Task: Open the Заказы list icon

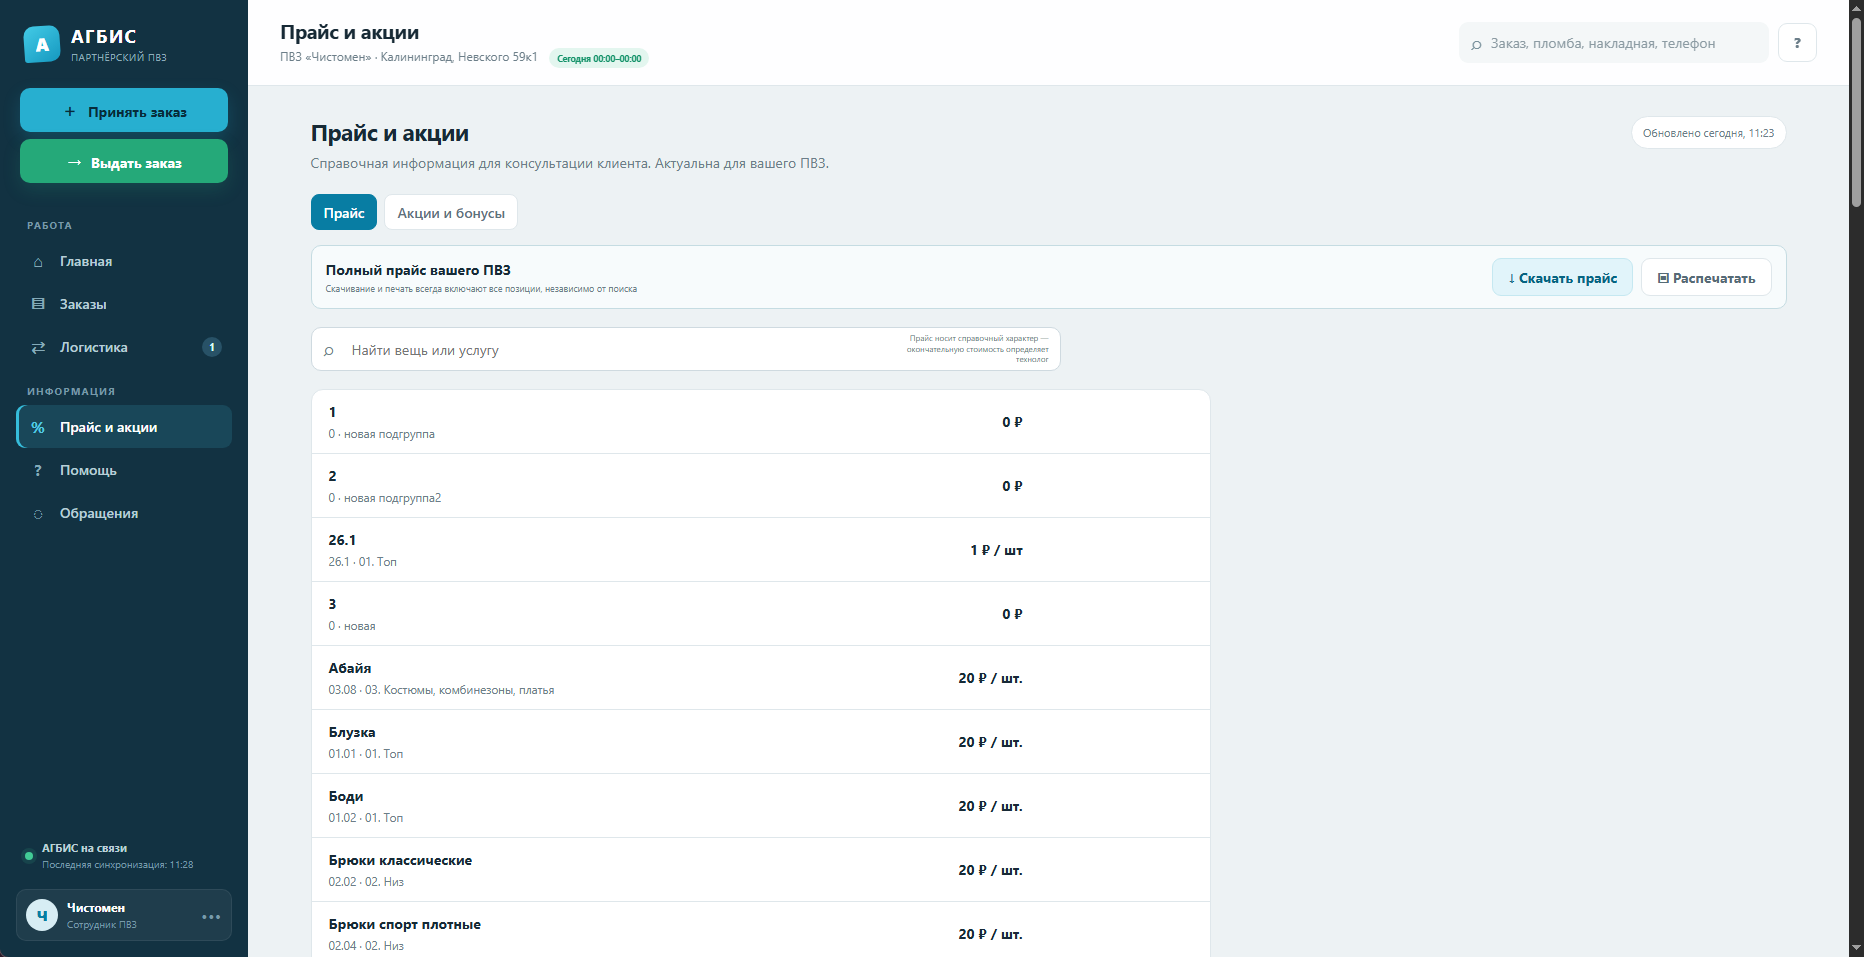Action: point(38,304)
